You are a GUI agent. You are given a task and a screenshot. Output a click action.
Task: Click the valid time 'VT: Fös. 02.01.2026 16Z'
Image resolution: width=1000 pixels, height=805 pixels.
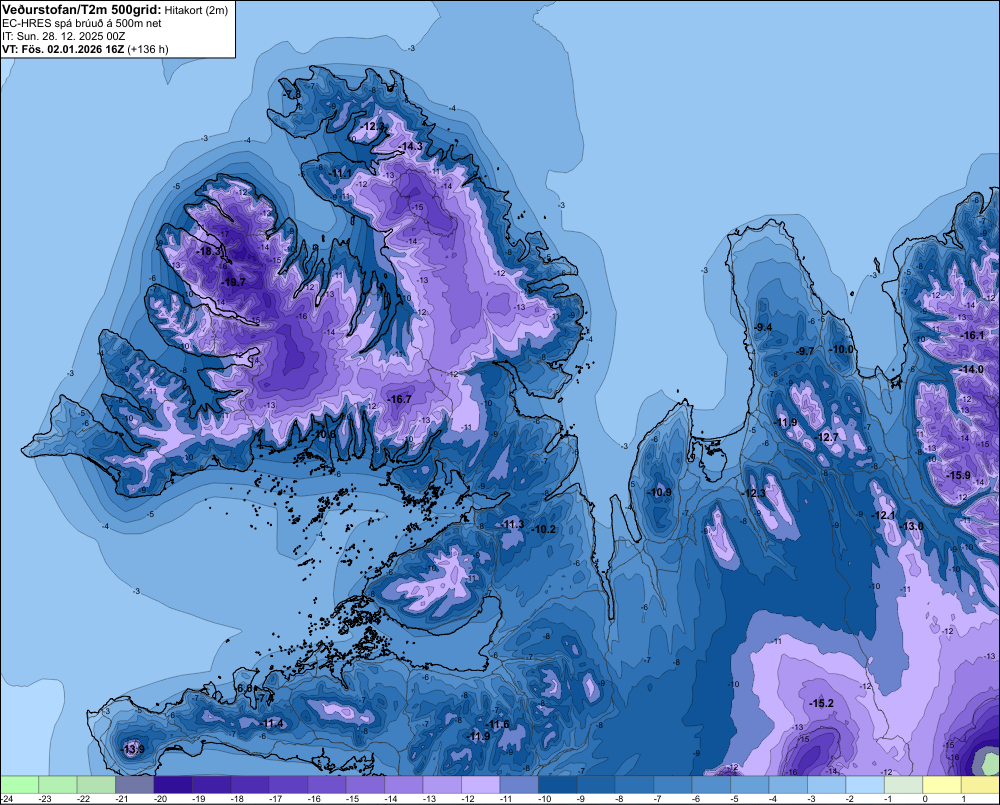[63, 49]
